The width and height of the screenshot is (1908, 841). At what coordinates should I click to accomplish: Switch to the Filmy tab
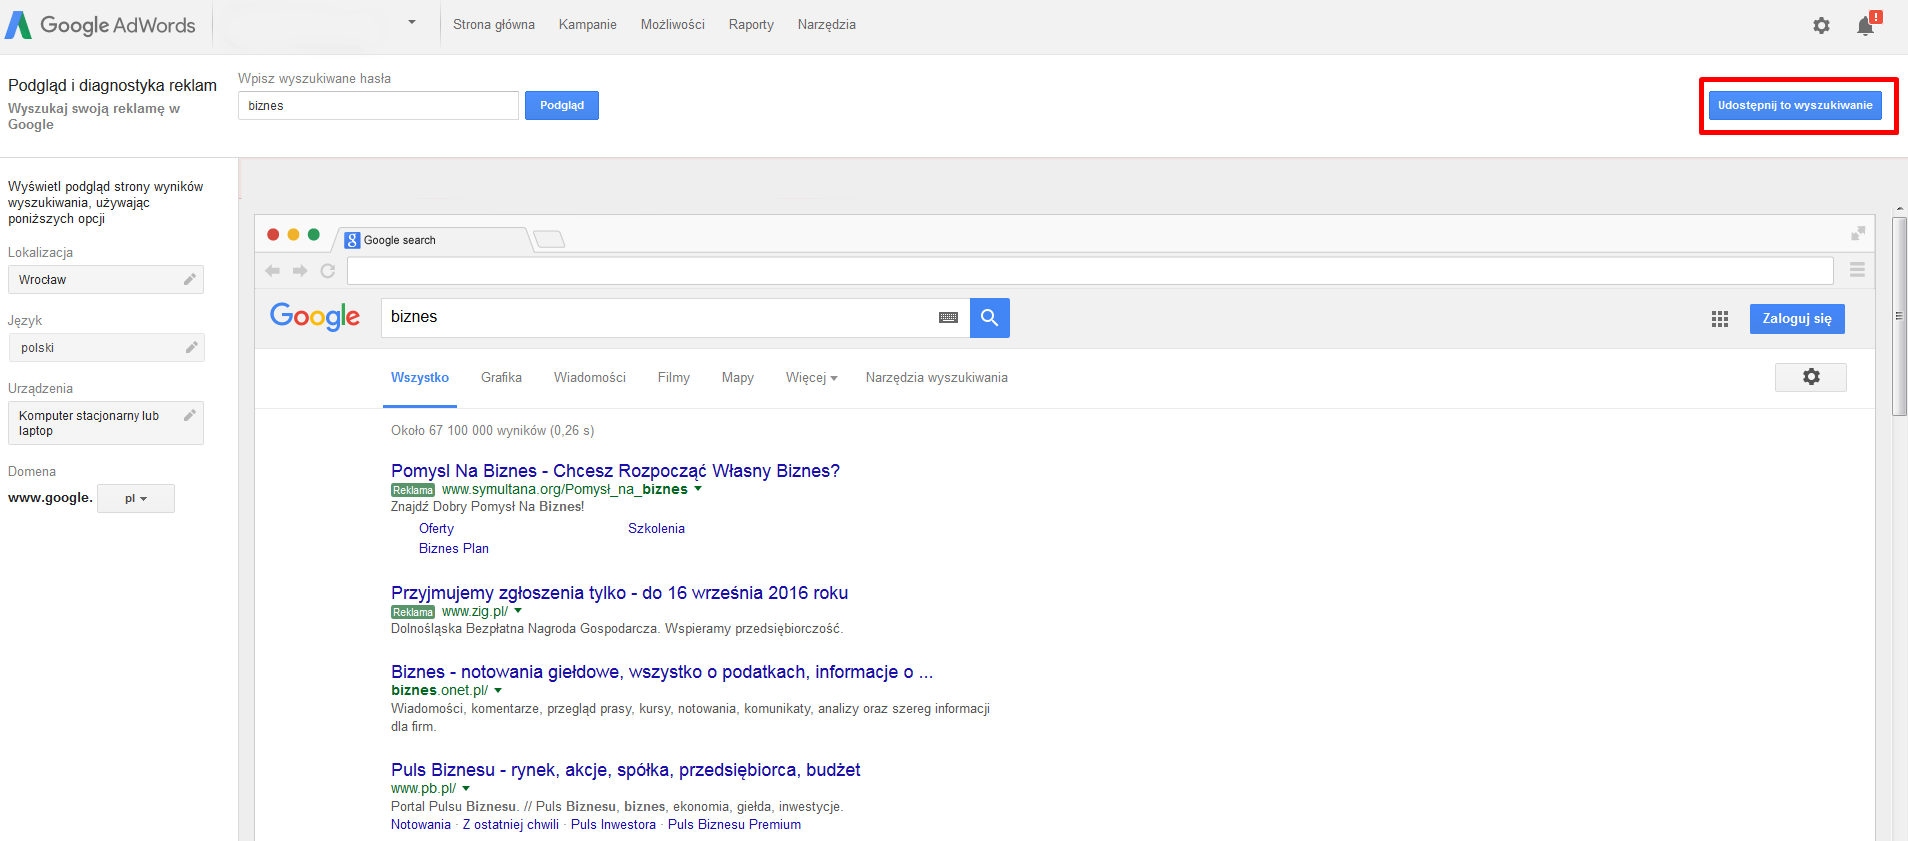pyautogui.click(x=674, y=378)
